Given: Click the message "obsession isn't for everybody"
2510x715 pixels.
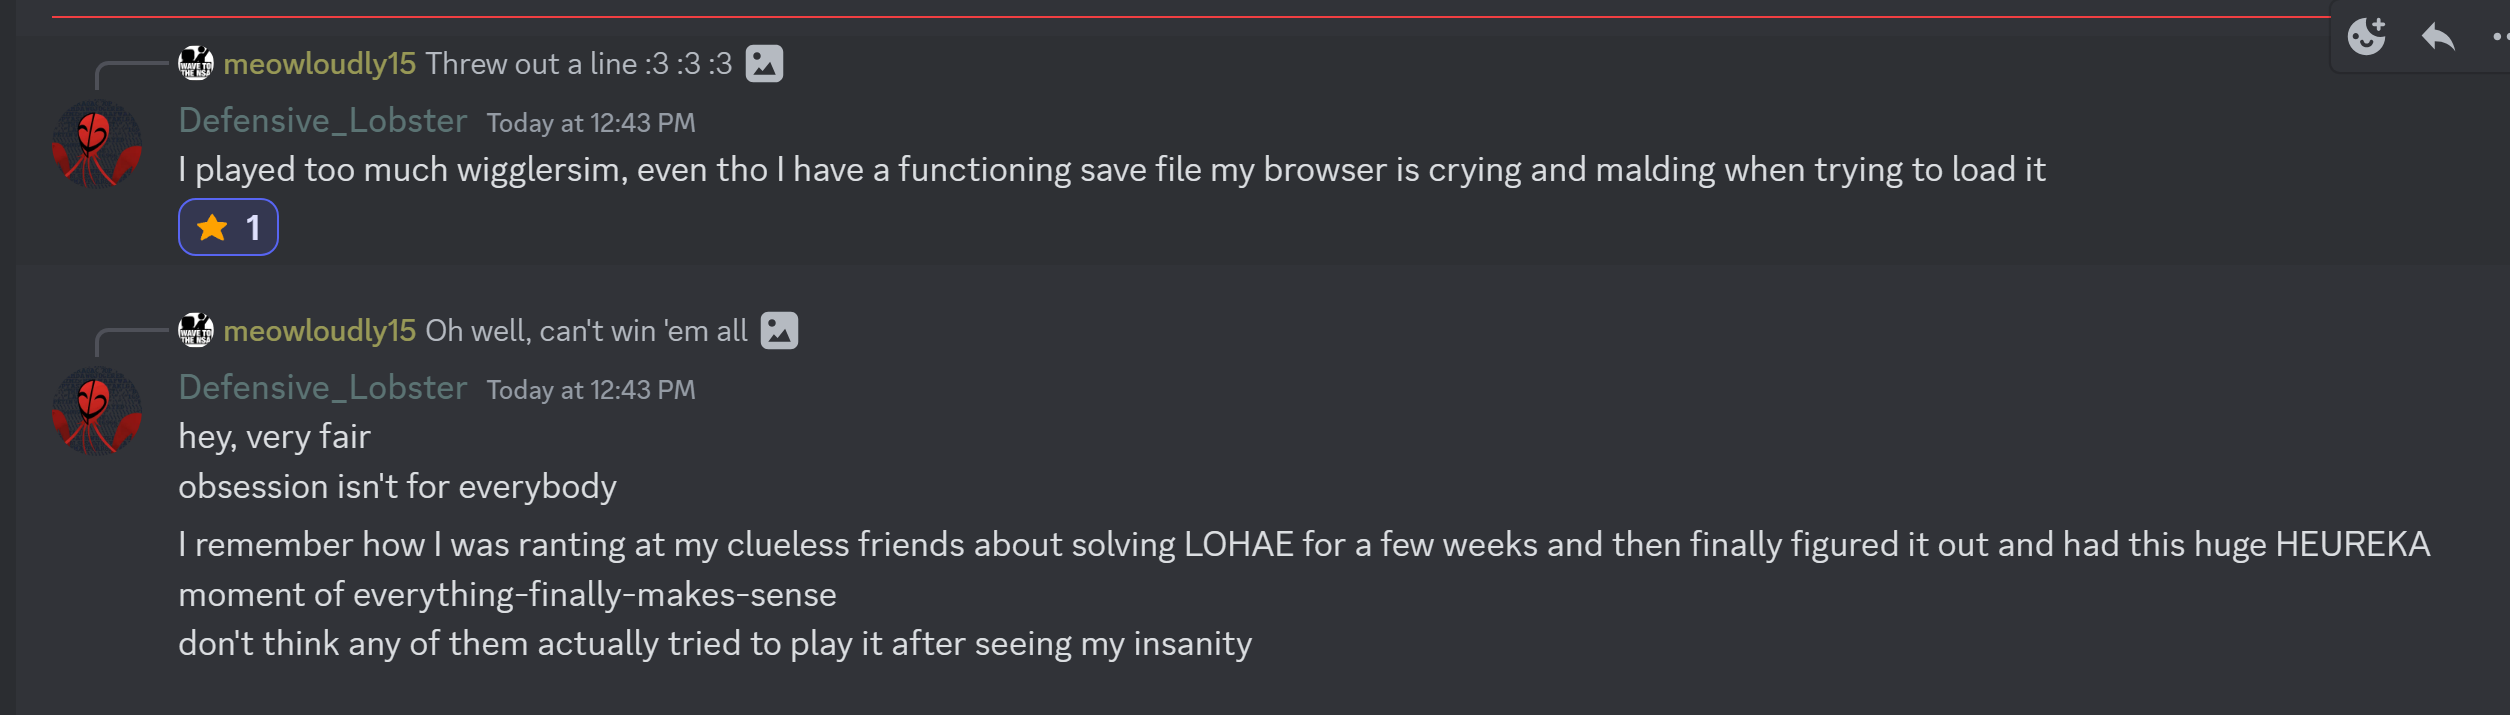Looking at the screenshot, I should tap(397, 487).
